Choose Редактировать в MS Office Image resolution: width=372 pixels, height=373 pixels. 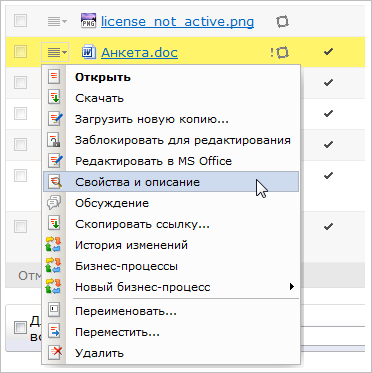click(x=153, y=161)
